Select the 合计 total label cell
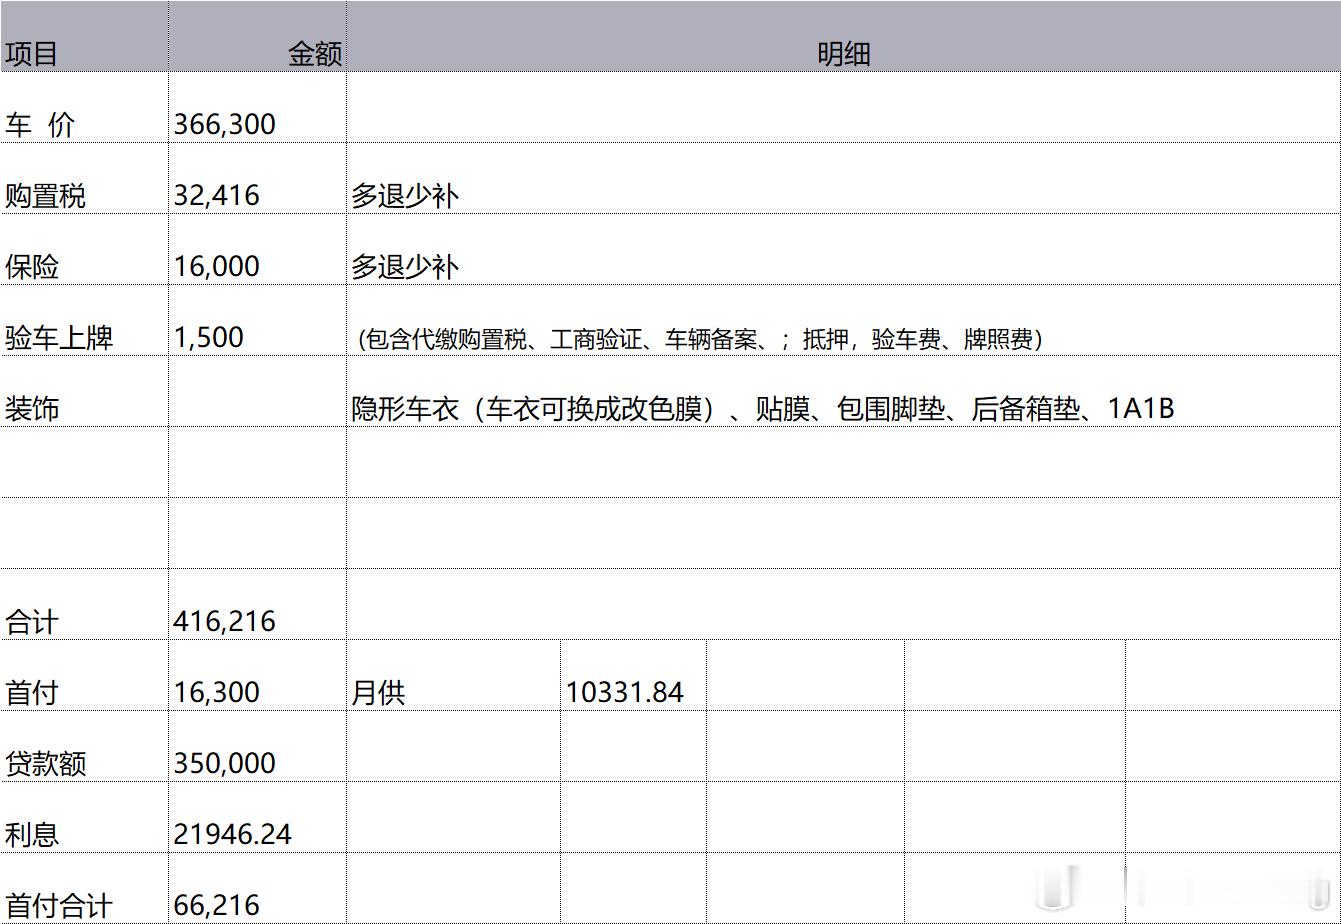1341x924 pixels. pos(32,620)
